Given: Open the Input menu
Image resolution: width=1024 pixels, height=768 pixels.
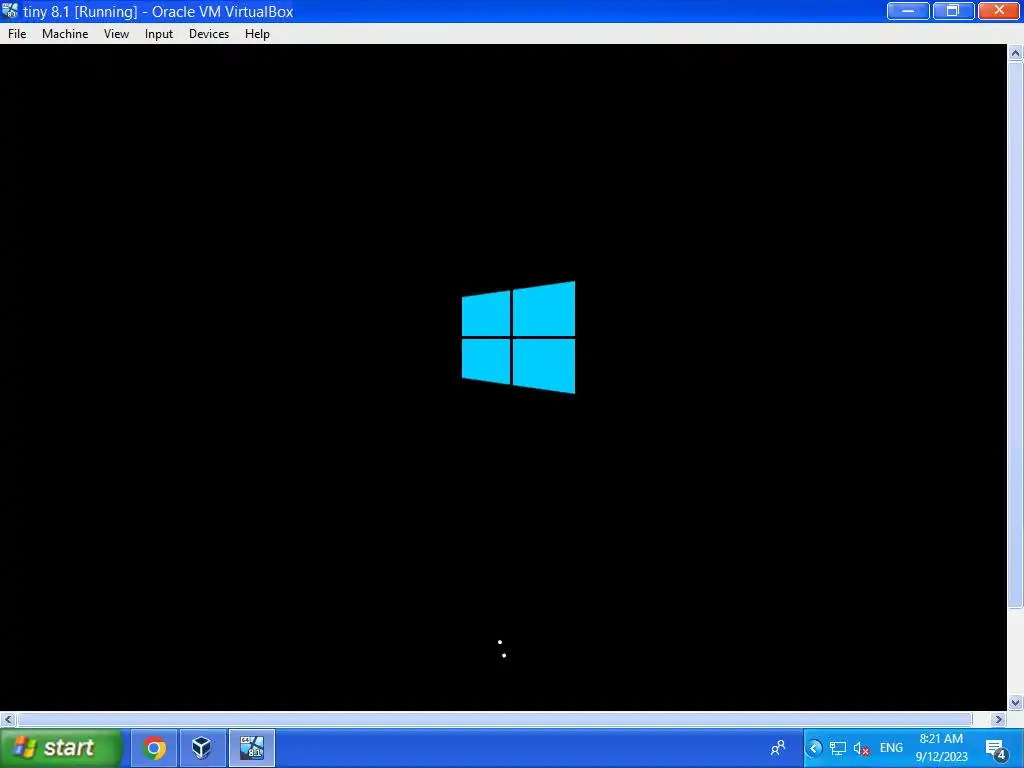Looking at the screenshot, I should 159,34.
